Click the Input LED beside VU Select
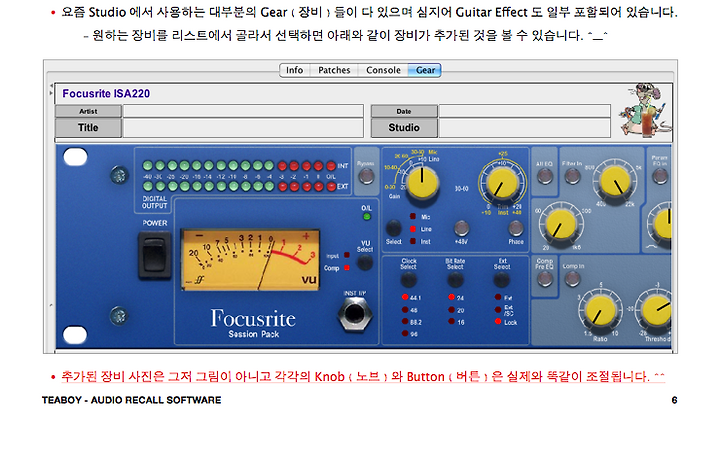This screenshot has width=720, height=455. coord(347,255)
